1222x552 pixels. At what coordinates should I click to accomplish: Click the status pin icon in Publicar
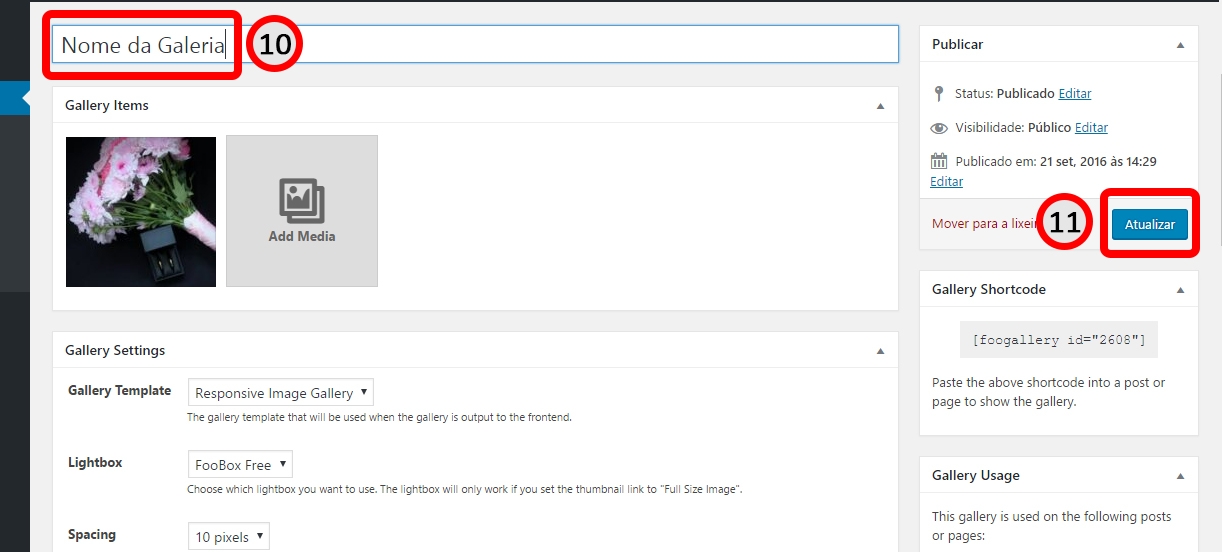(938, 93)
